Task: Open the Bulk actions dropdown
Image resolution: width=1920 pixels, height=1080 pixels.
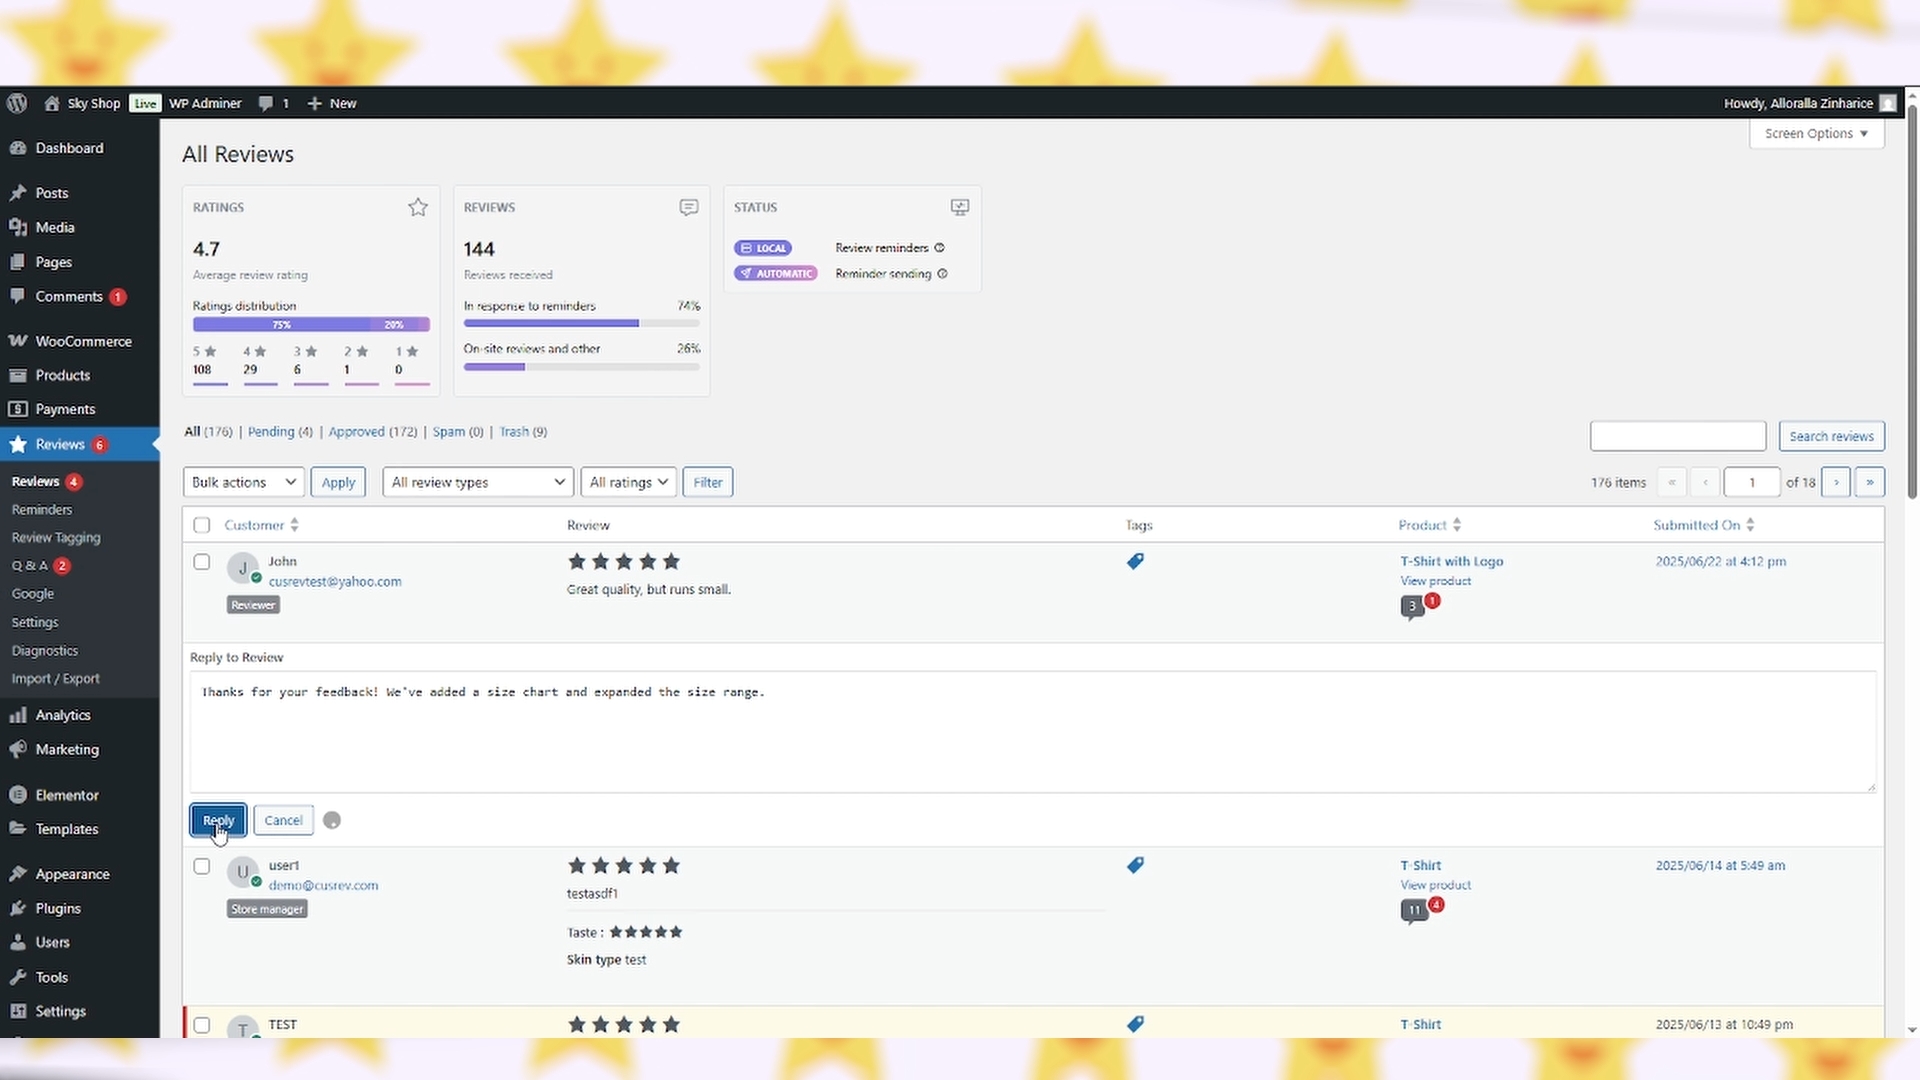Action: tap(244, 482)
